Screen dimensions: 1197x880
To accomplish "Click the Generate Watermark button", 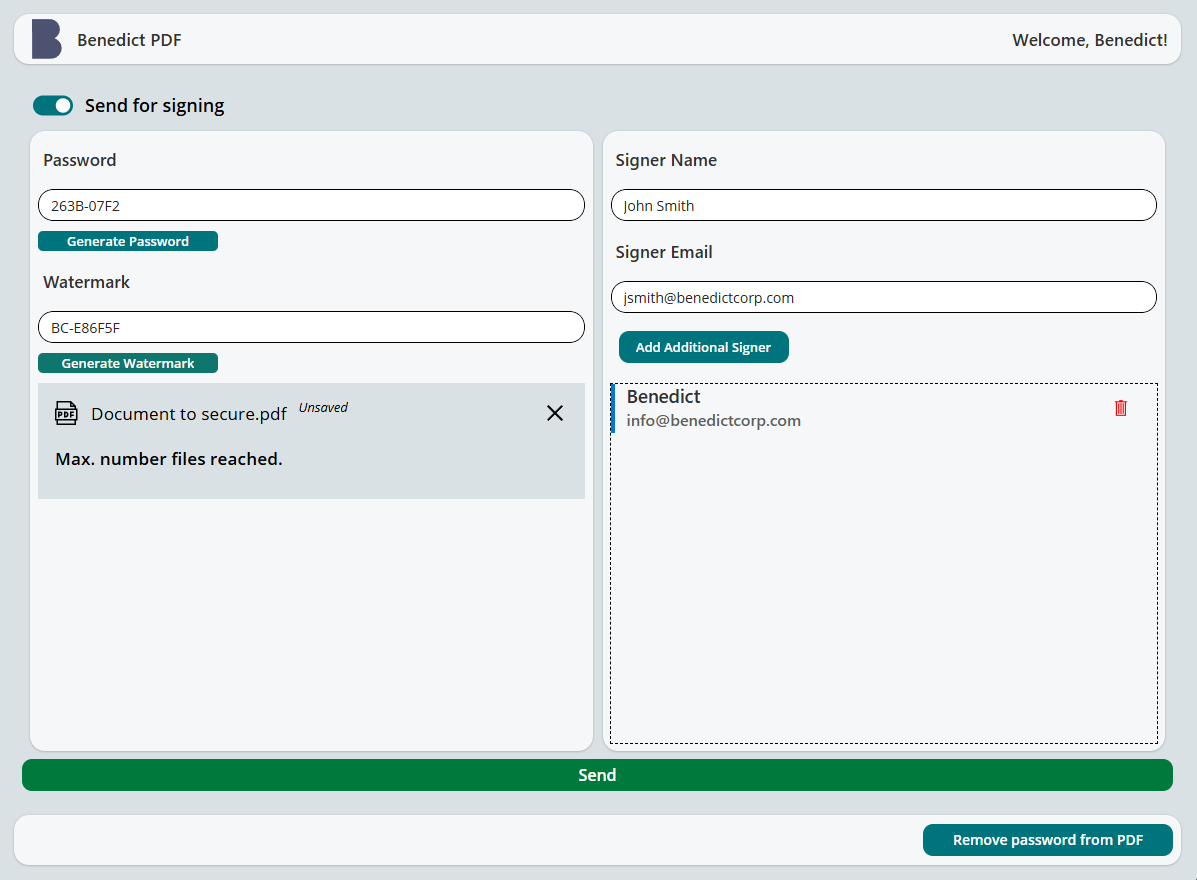I will (128, 363).
